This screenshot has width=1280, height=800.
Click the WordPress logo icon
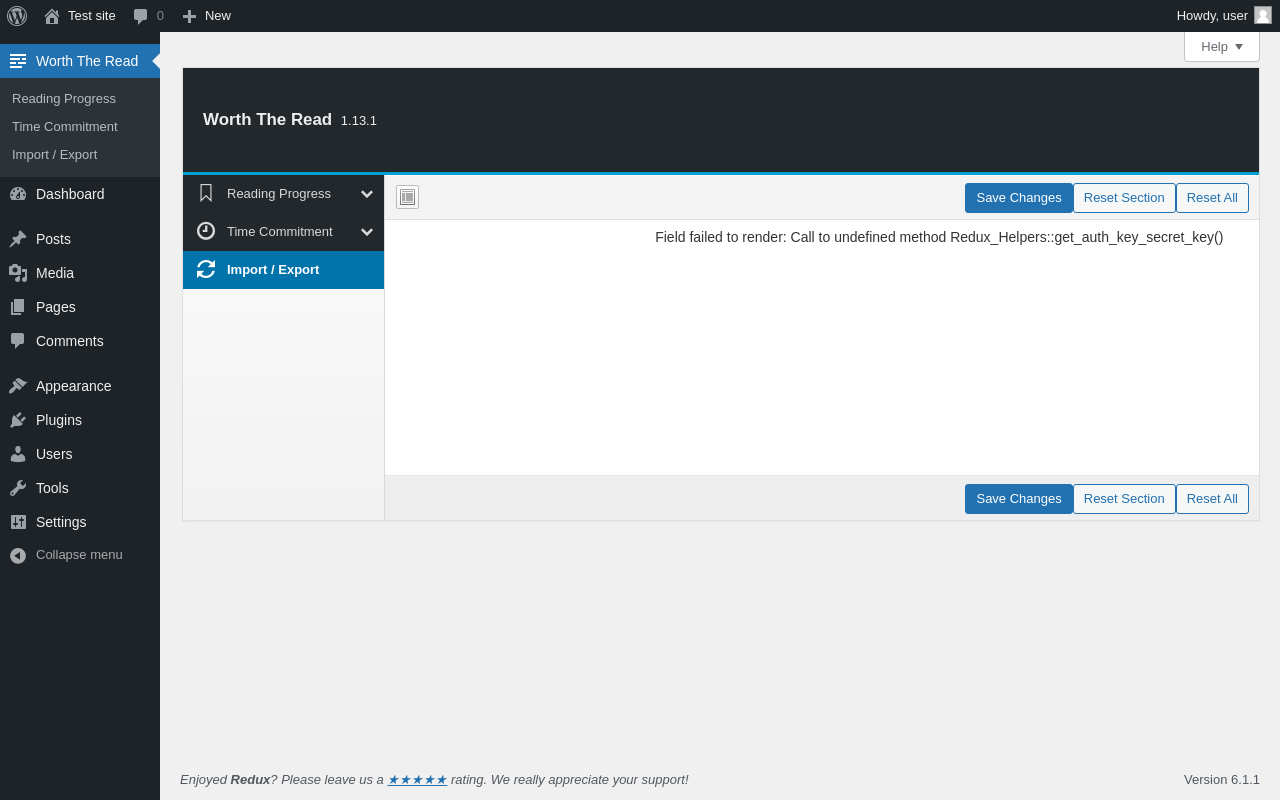coord(17,16)
